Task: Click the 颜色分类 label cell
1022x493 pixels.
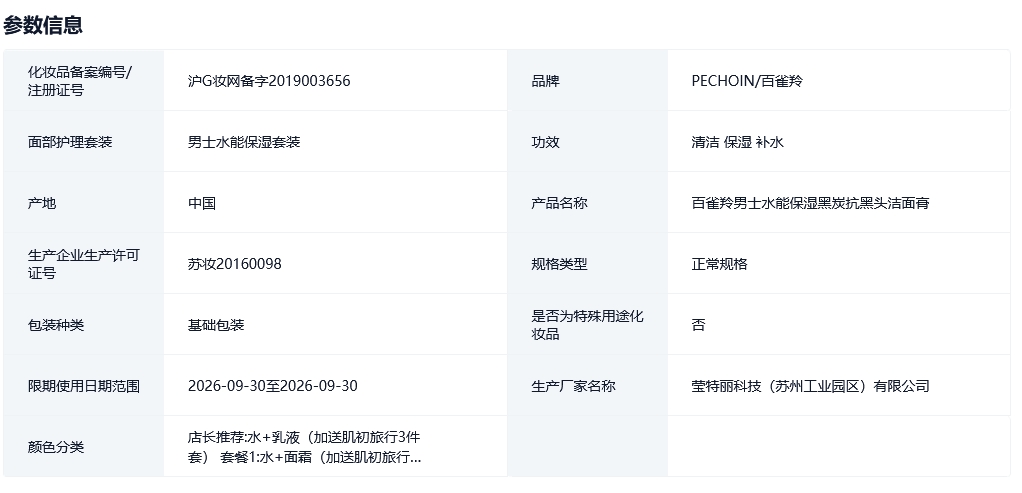Action: click(56, 447)
